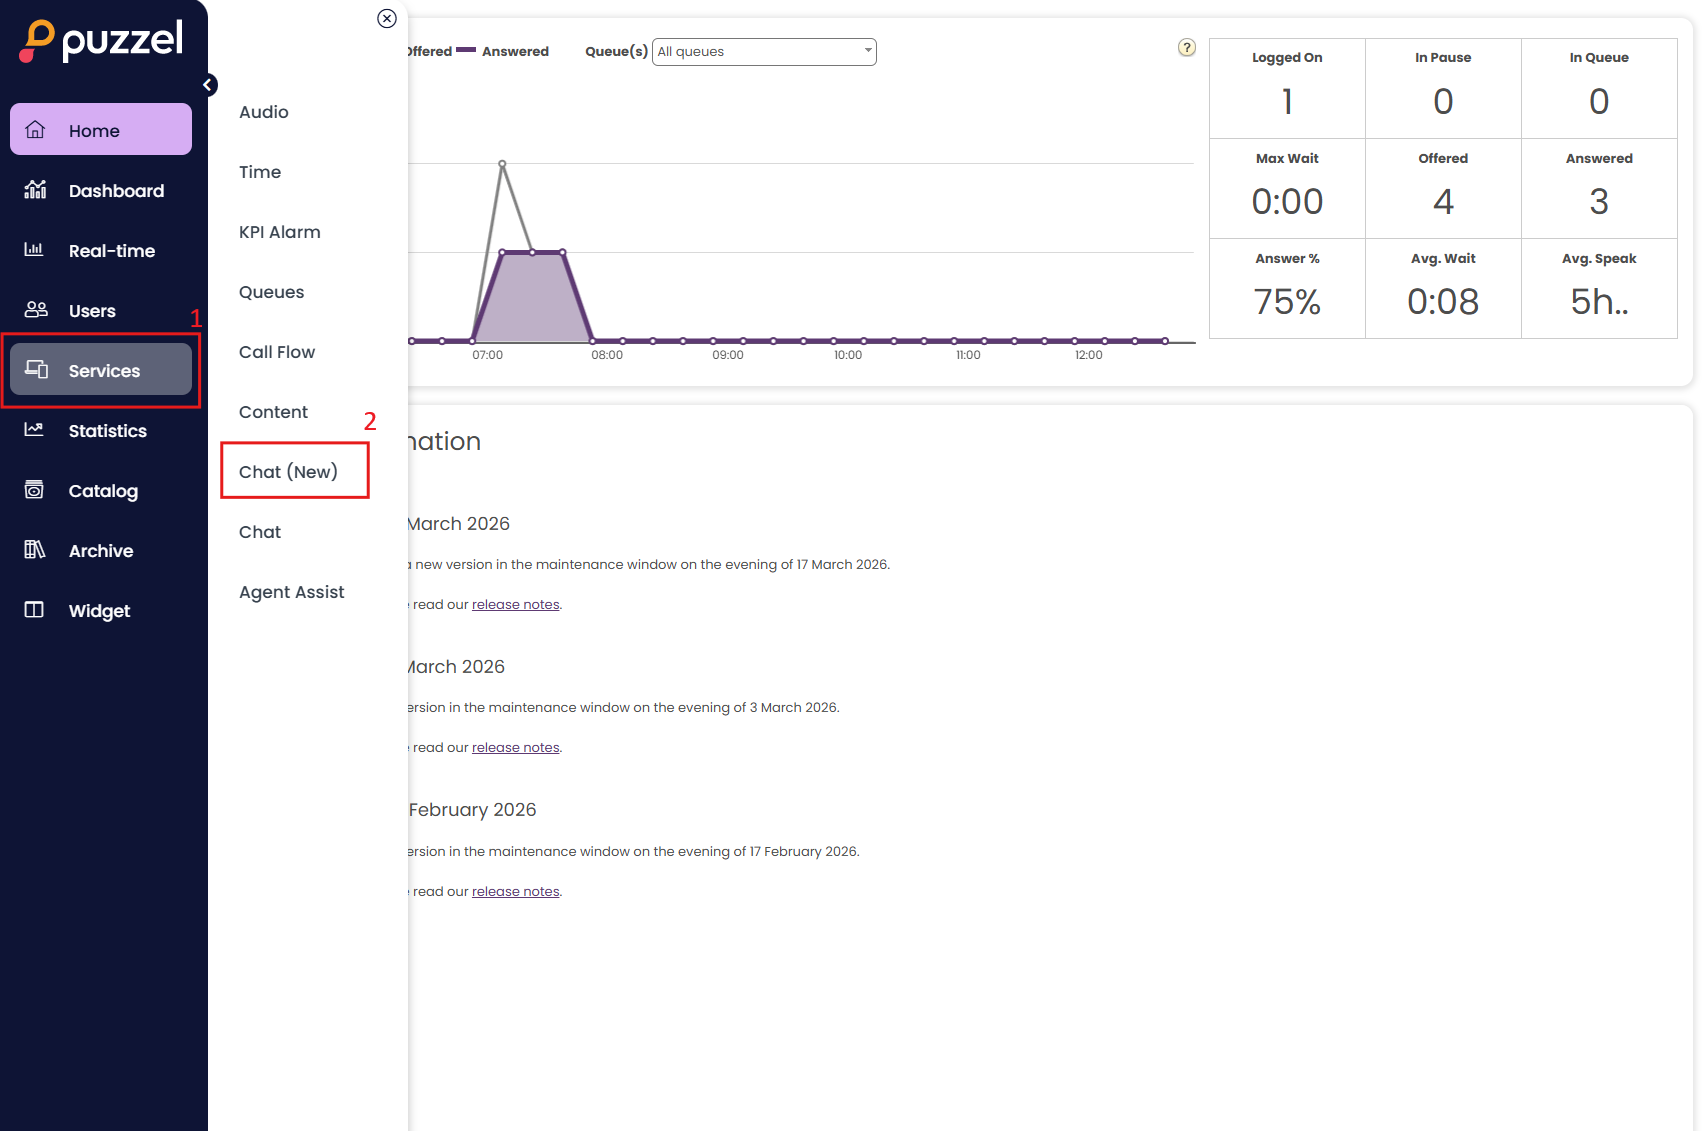This screenshot has width=1705, height=1131.
Task: Click the help question mark icon
Action: [x=1186, y=48]
